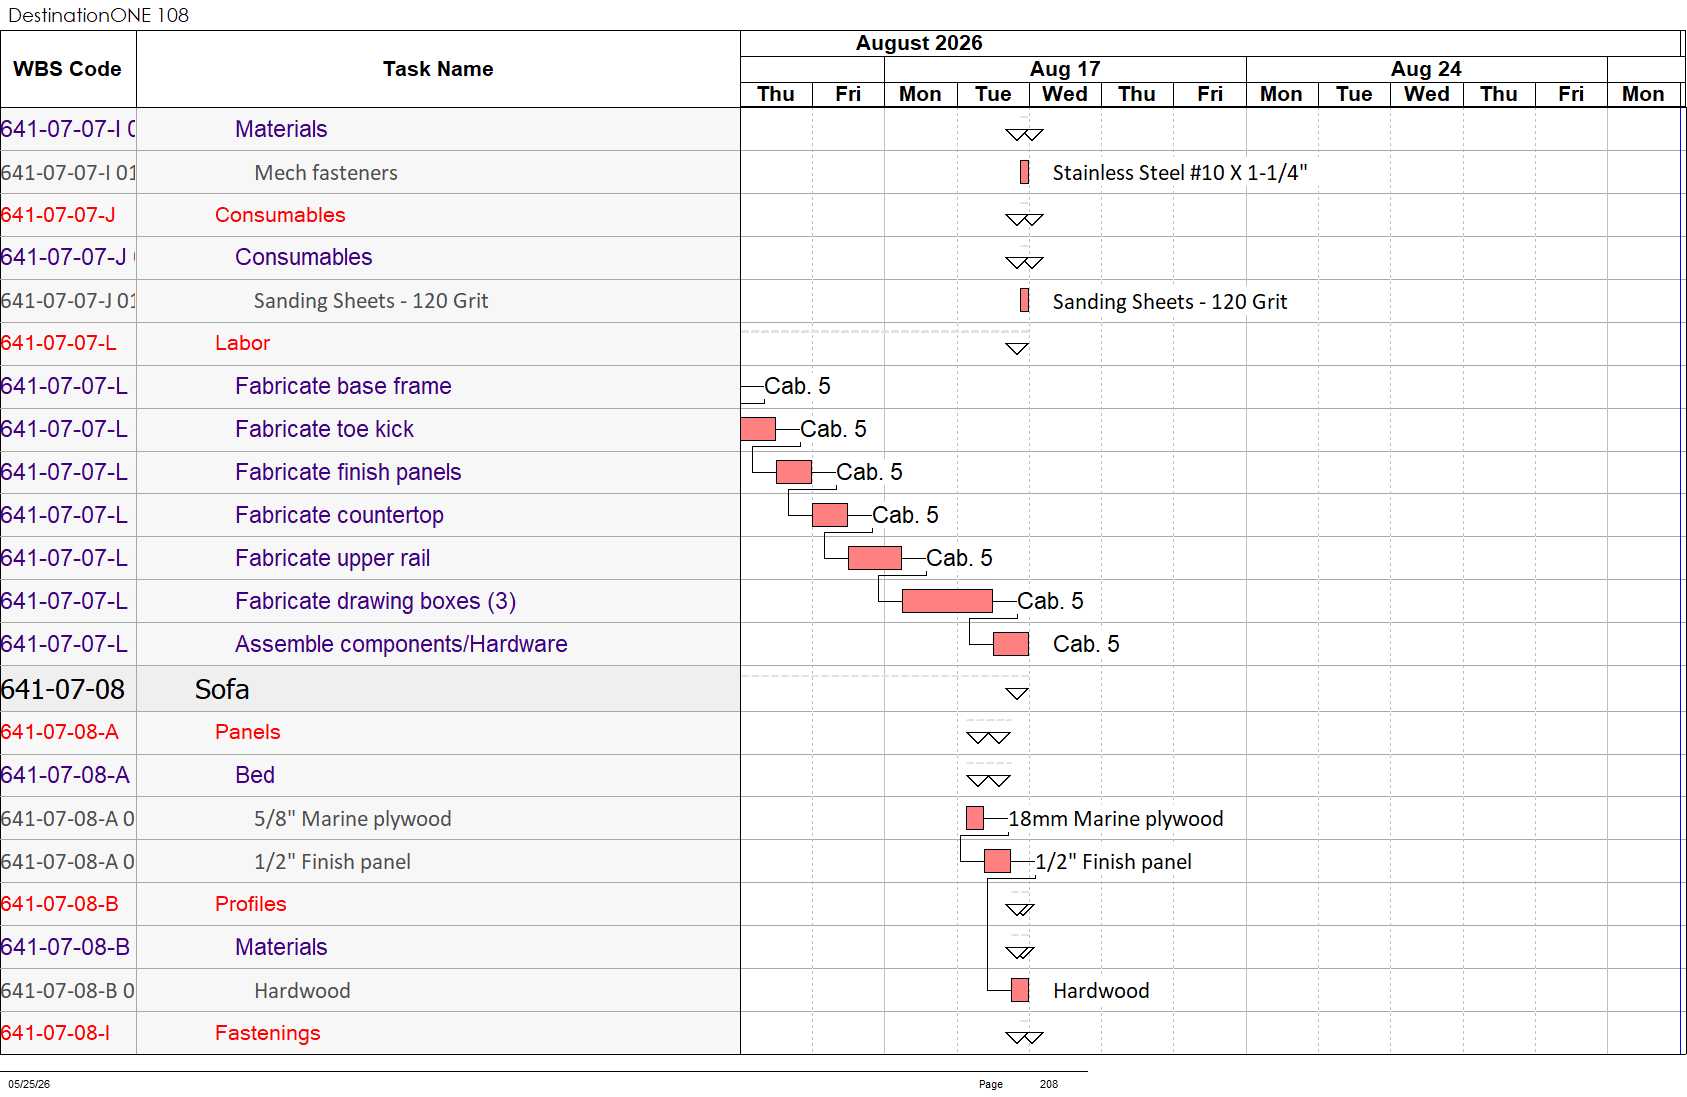This screenshot has height=1097, width=1687.
Task: Click the Sanding Sheets - 120 Grit bar label
Action: pos(1170,302)
